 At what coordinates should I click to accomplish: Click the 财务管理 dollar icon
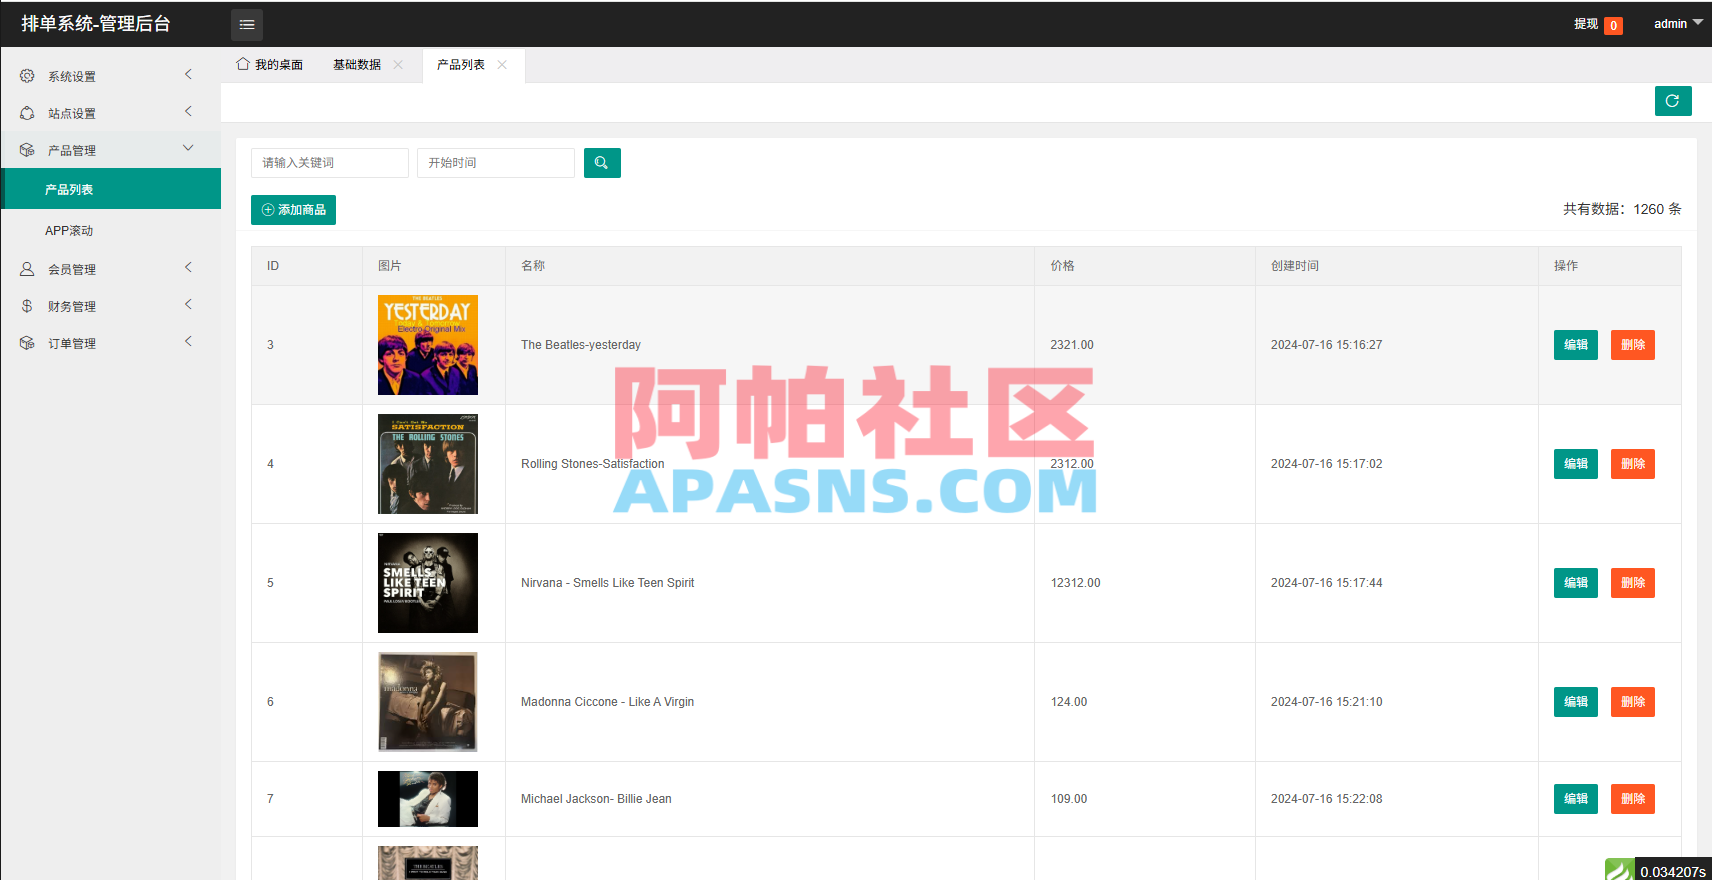(x=27, y=306)
